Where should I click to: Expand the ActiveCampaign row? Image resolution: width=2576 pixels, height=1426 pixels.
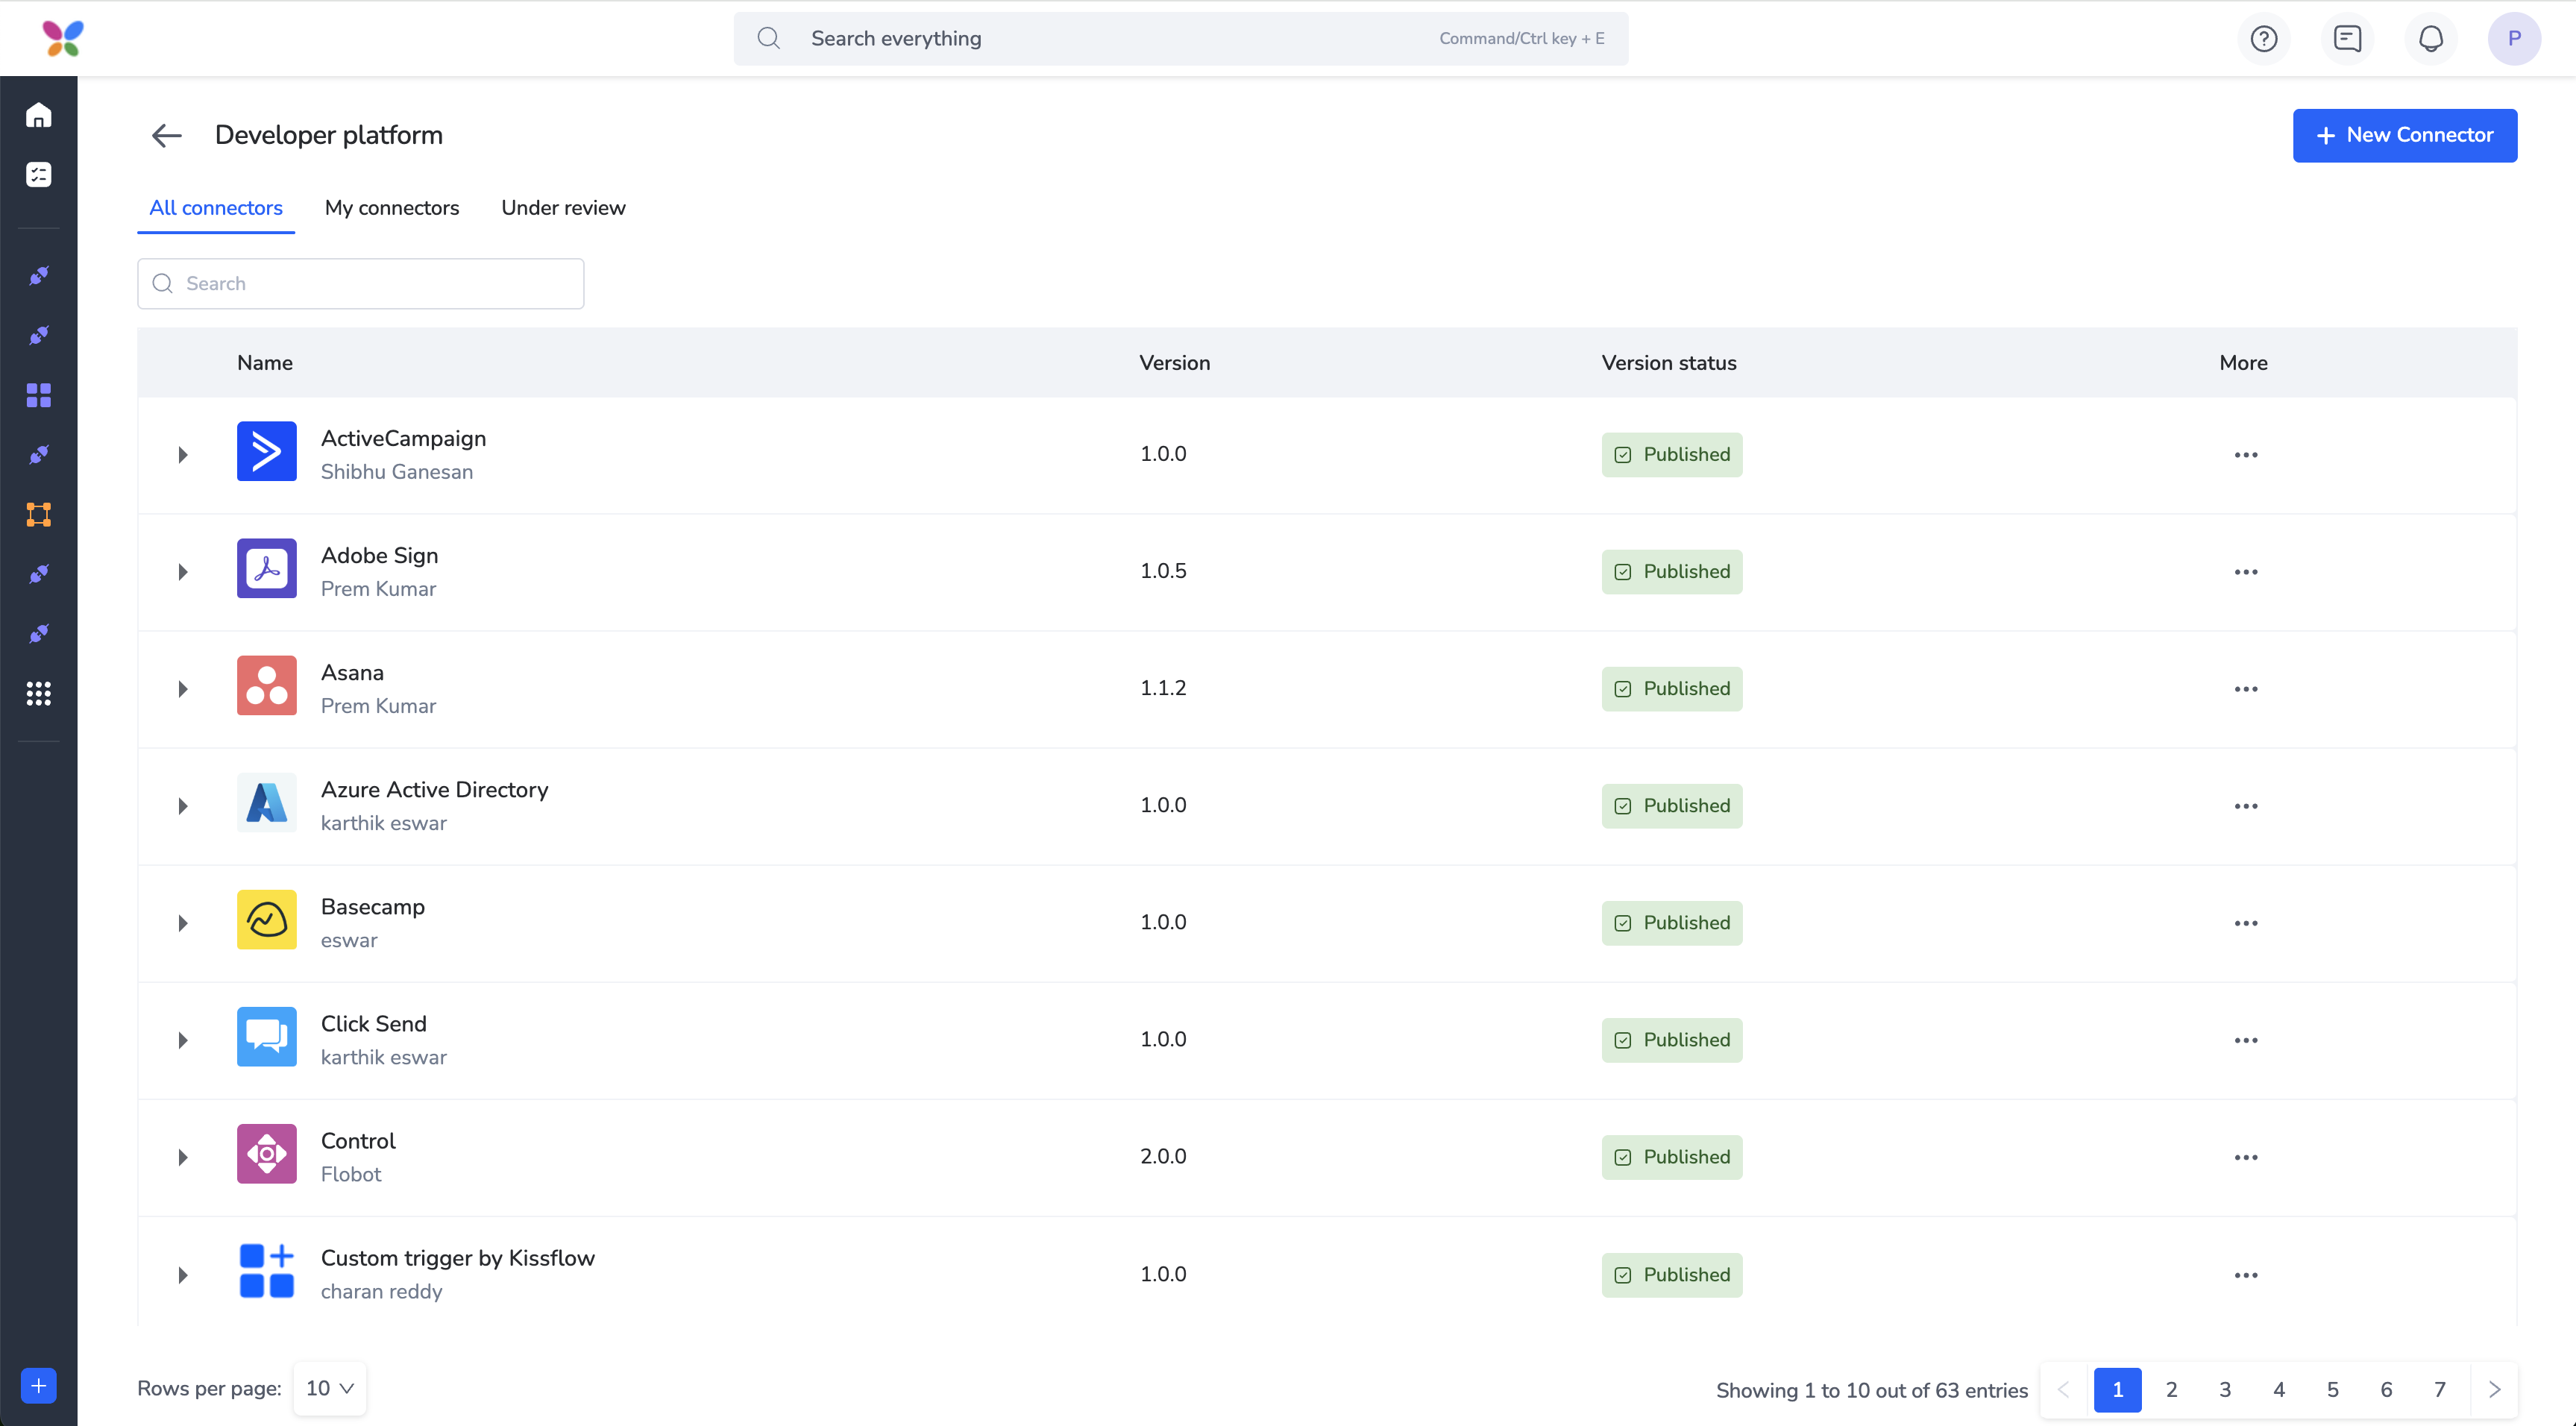click(183, 455)
